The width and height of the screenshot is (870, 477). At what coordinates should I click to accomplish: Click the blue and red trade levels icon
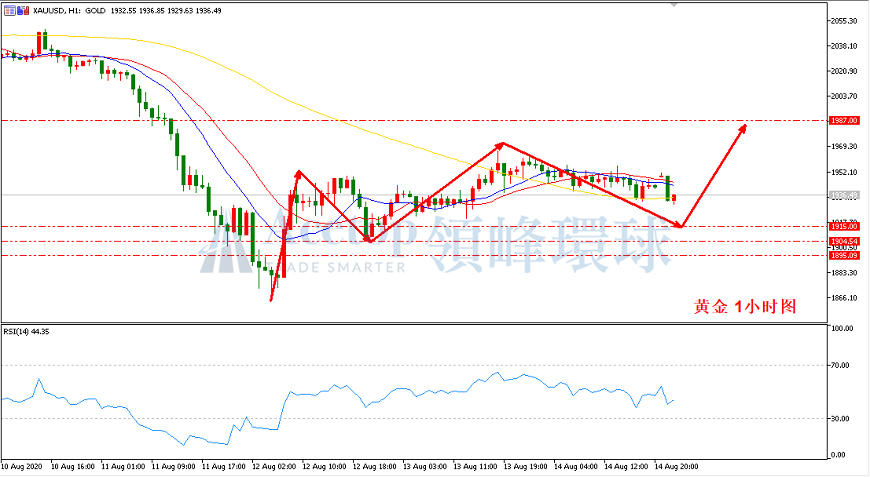pyautogui.click(x=22, y=10)
